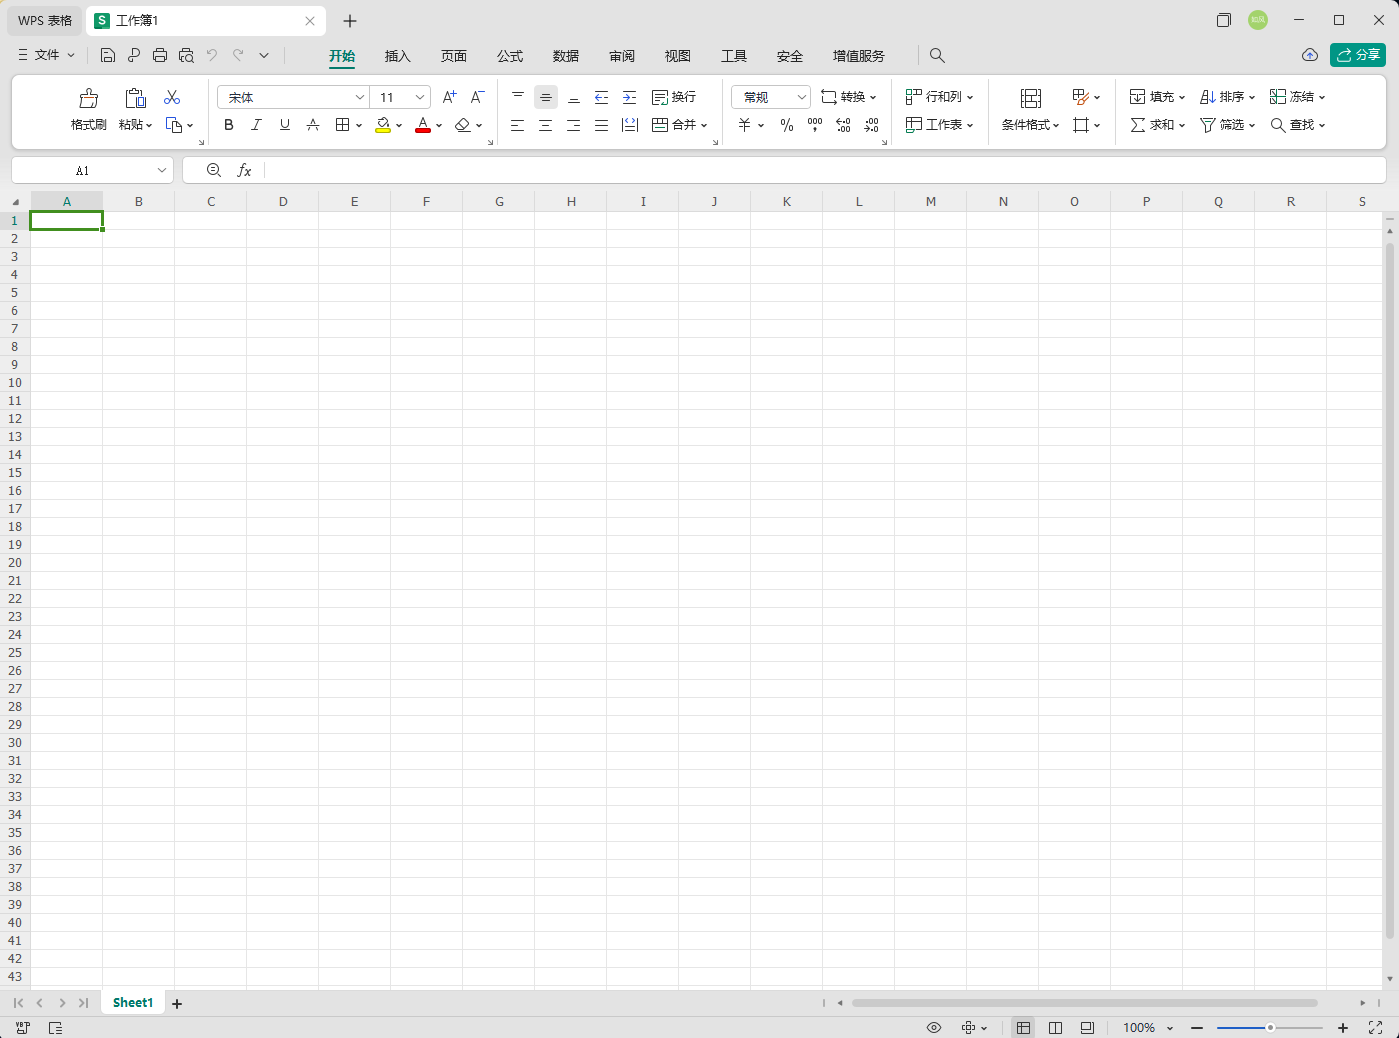This screenshot has width=1399, height=1038.
Task: Open the Formulas (公式) ribbon tab
Action: pos(510,56)
